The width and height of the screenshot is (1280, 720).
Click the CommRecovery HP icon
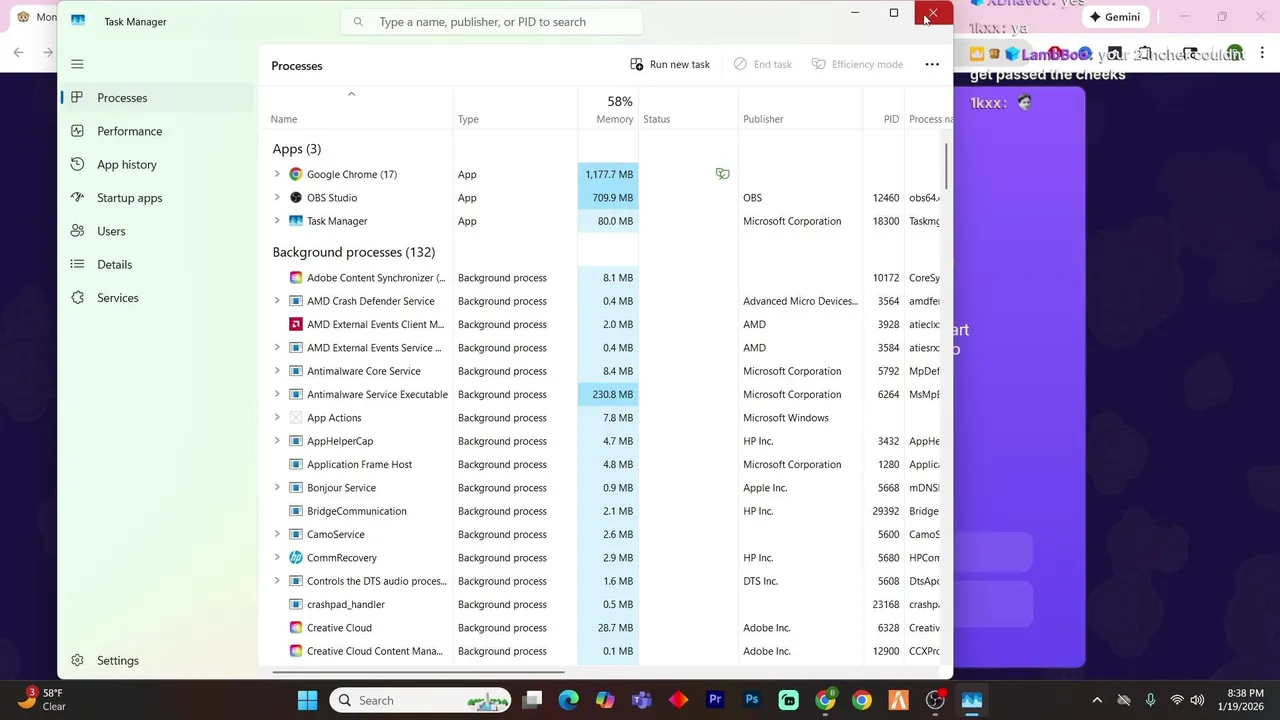coord(296,557)
